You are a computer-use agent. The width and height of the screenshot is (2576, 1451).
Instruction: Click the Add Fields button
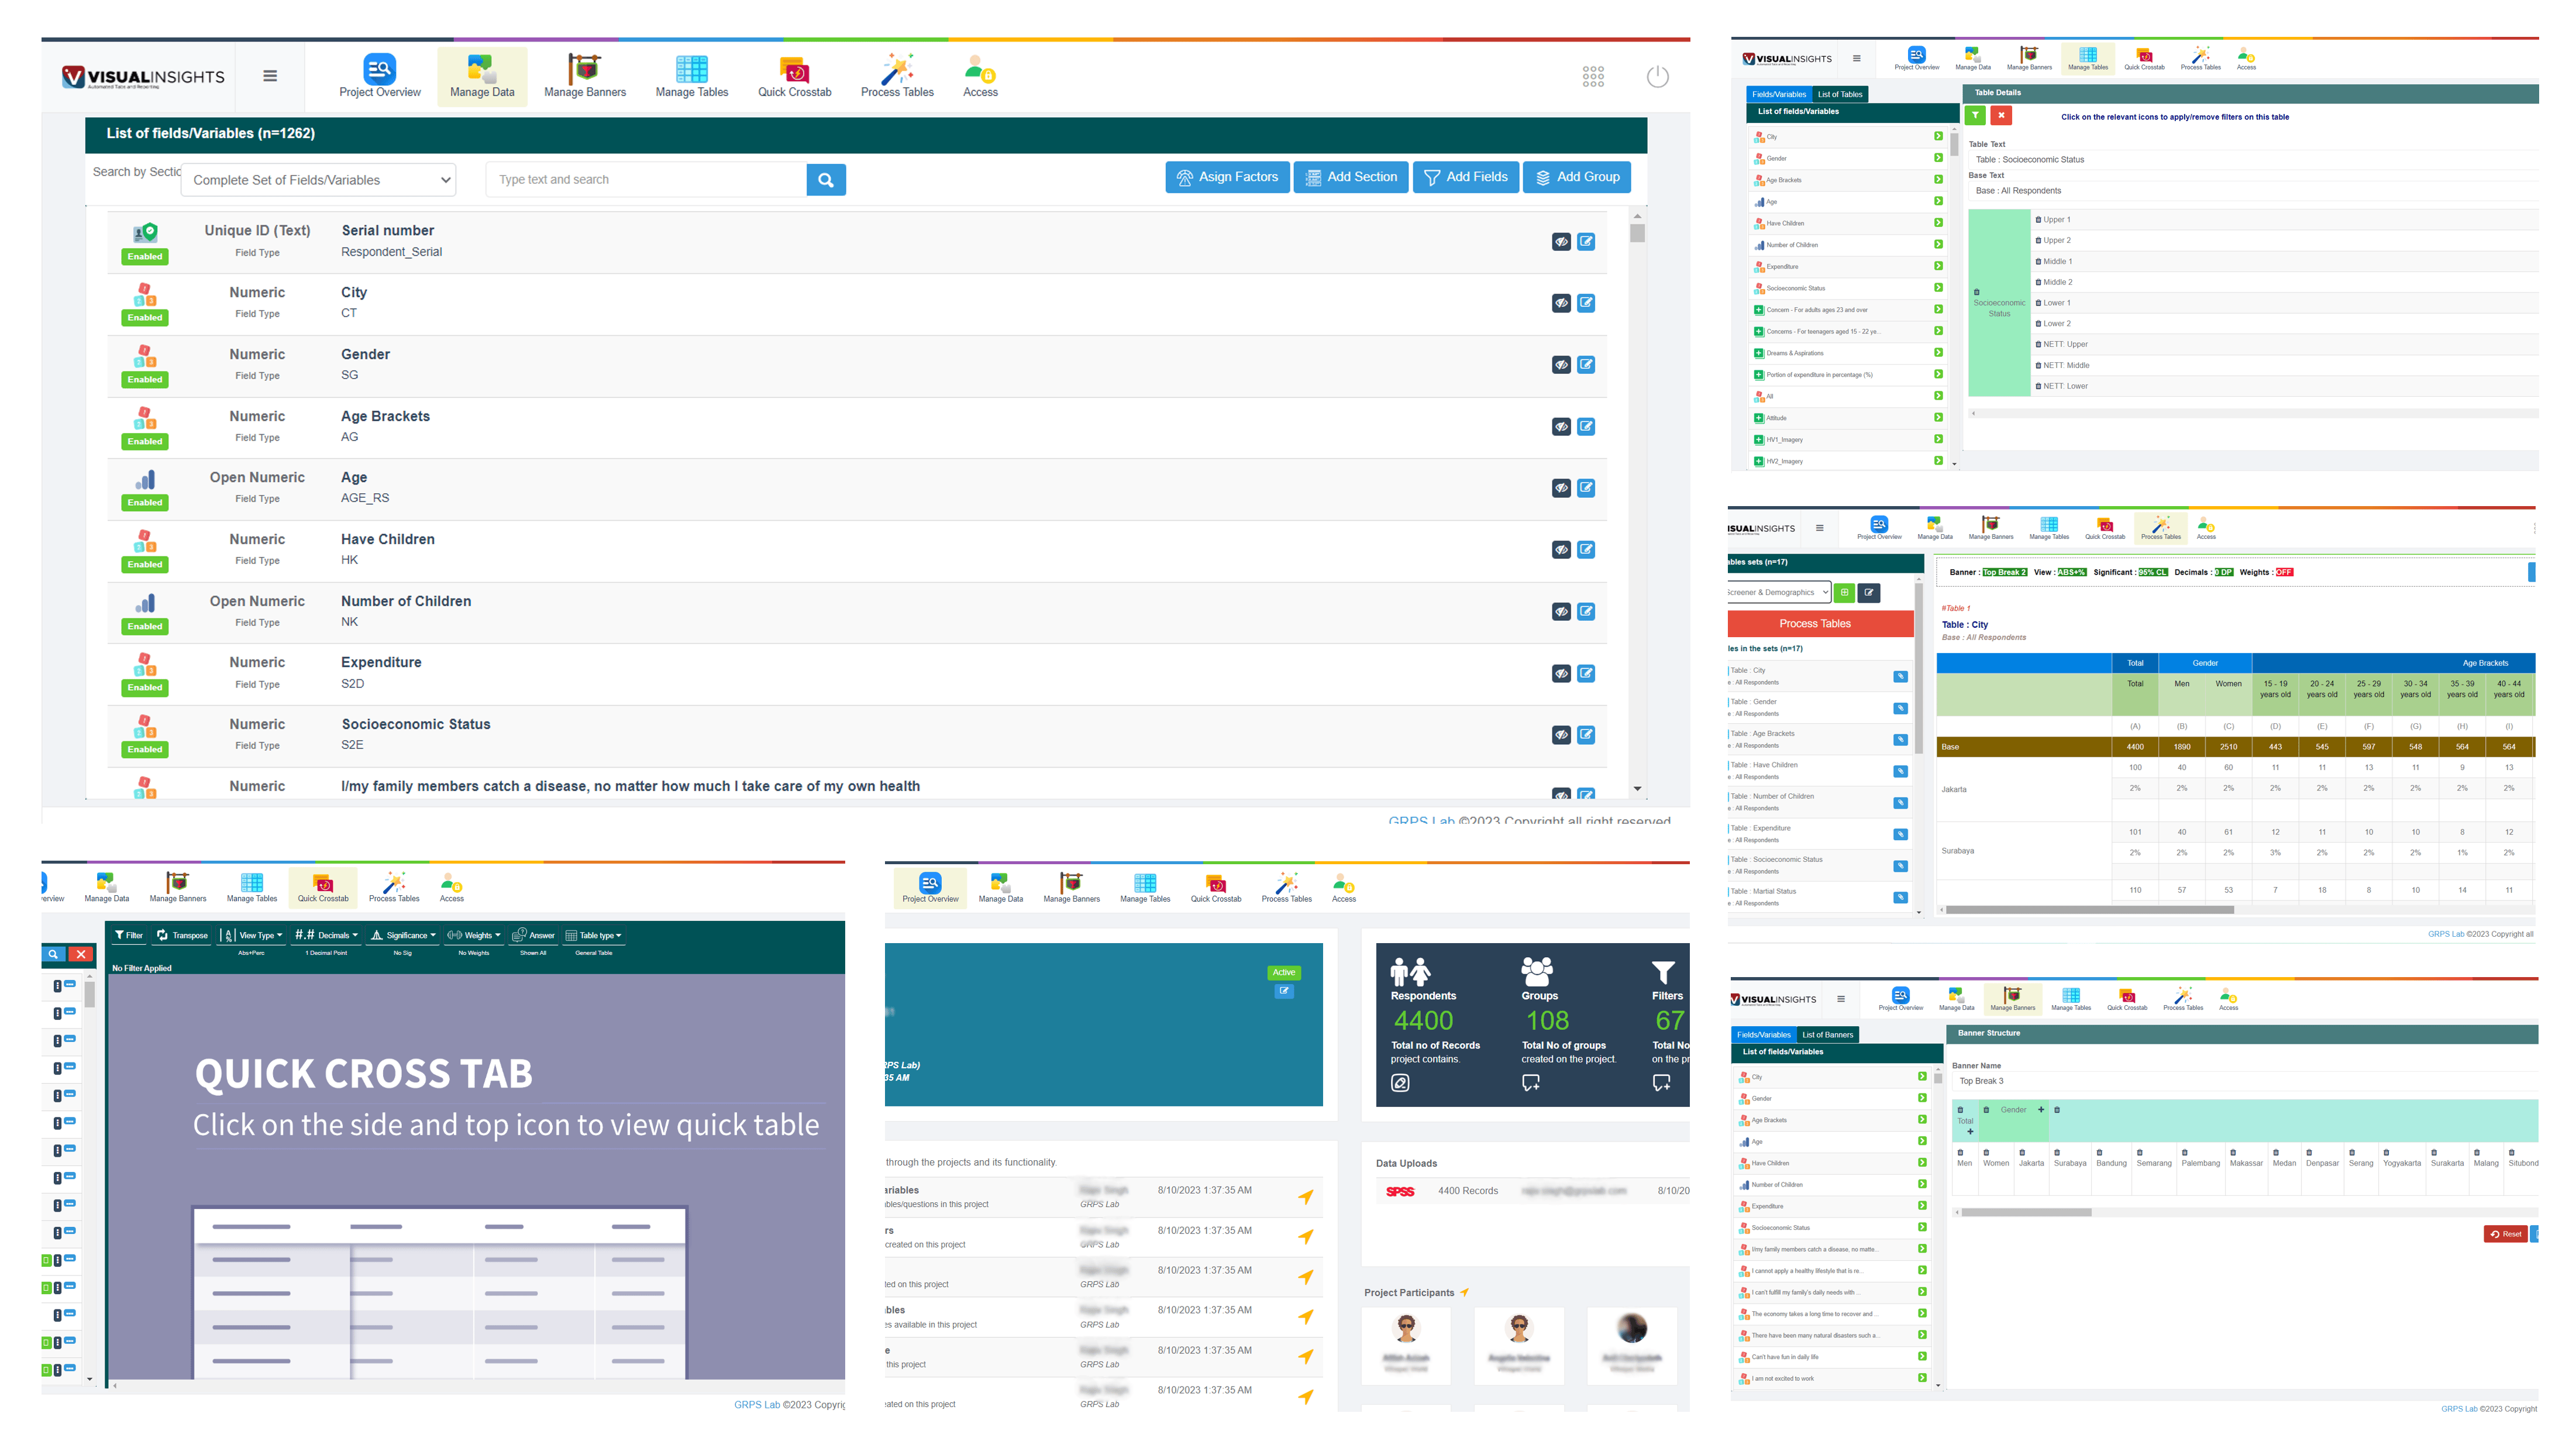(1466, 177)
